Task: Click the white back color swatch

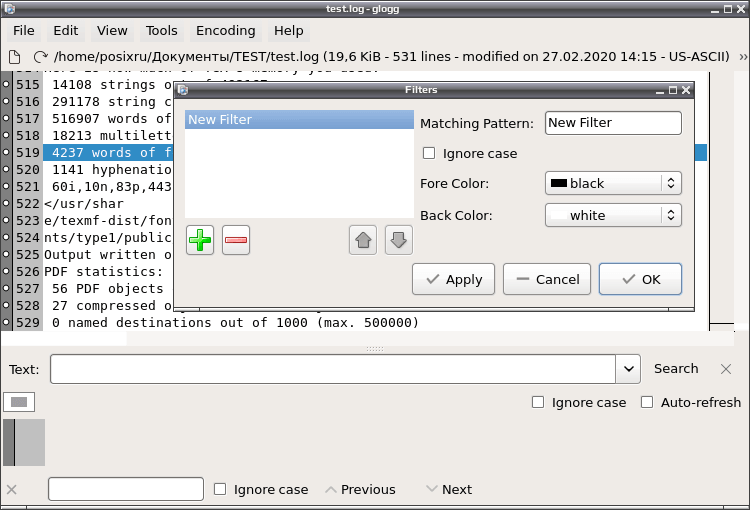Action: pyautogui.click(x=559, y=215)
